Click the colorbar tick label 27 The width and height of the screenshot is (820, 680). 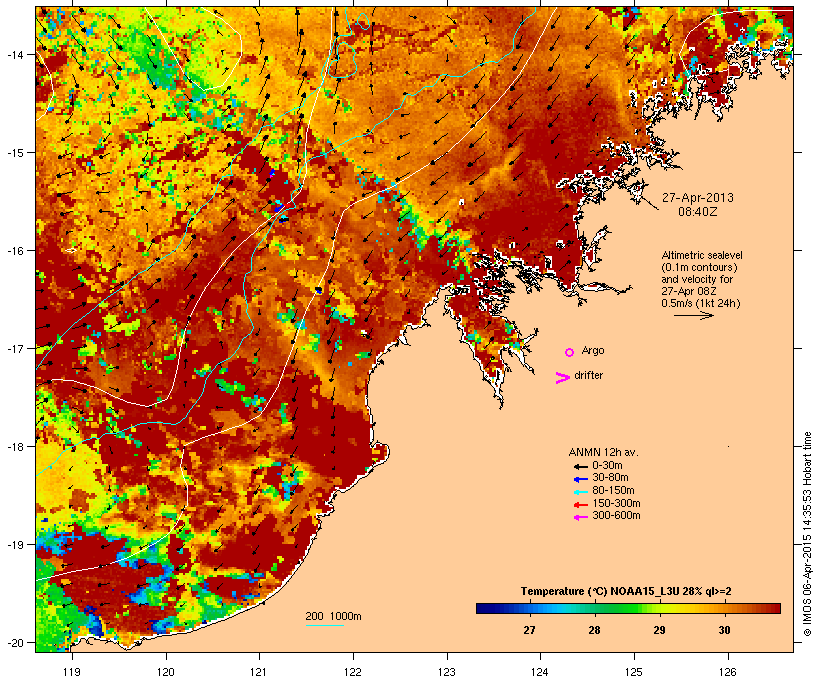point(529,630)
